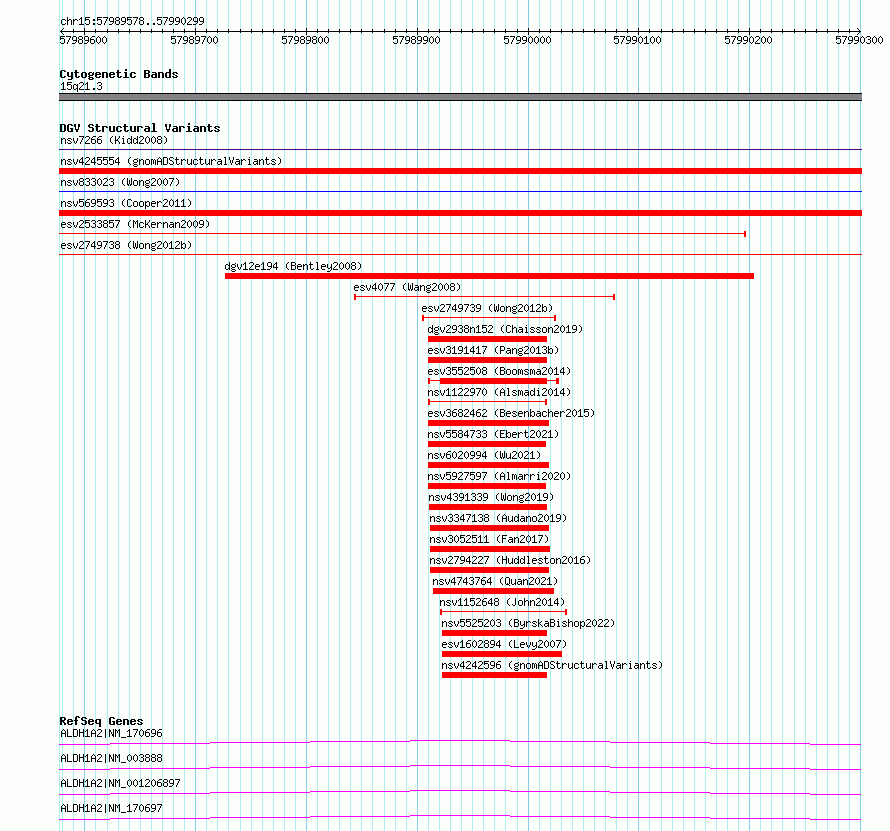The height and width of the screenshot is (831, 890).
Task: Click the gray 15q21.3 cytoband bar
Action: (460, 97)
